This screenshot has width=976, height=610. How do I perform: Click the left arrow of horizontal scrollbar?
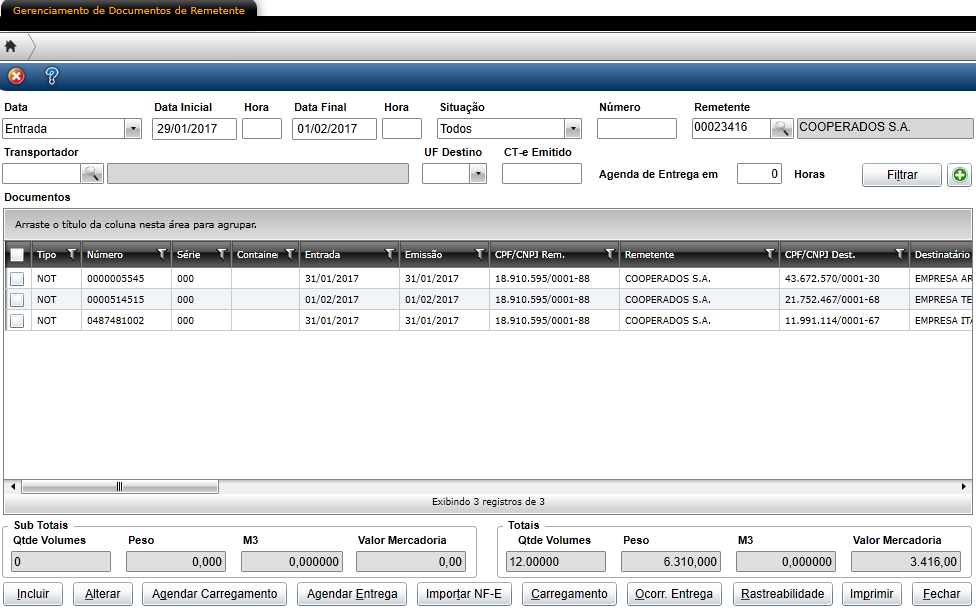pyautogui.click(x=13, y=487)
